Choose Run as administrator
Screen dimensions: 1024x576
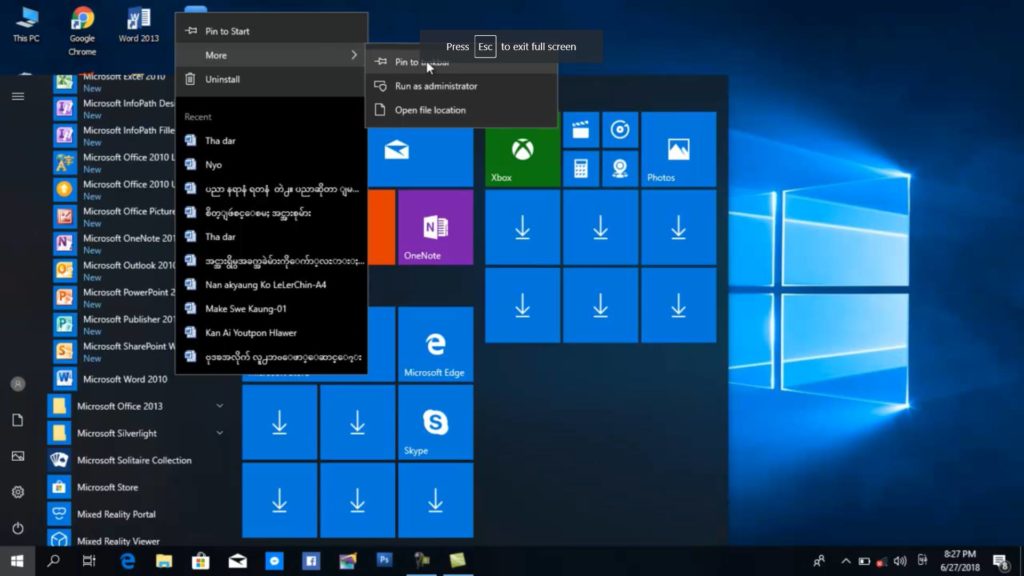coord(461,86)
